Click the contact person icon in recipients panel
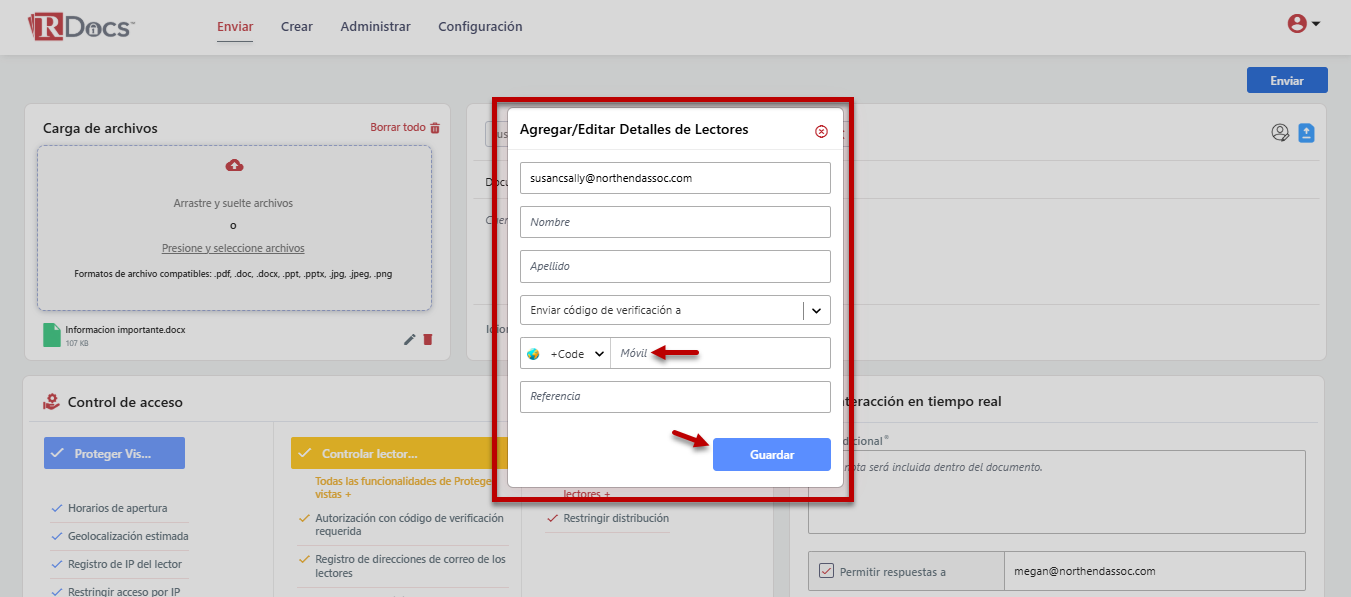1351x597 pixels. (1280, 132)
